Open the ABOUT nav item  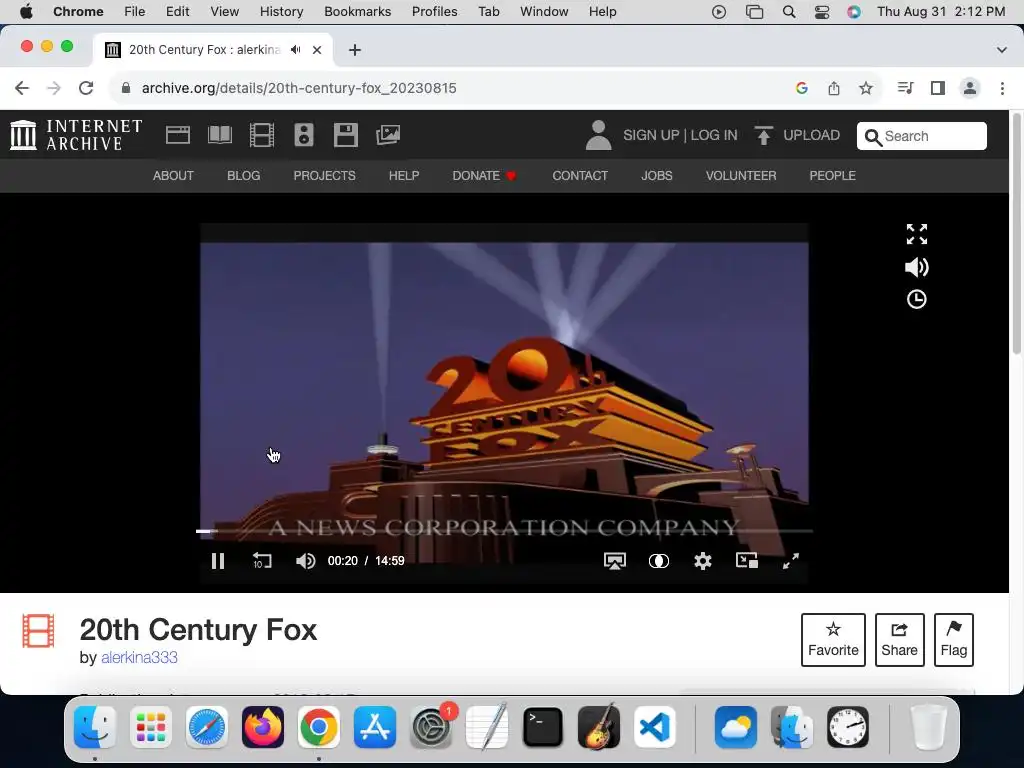tap(173, 176)
